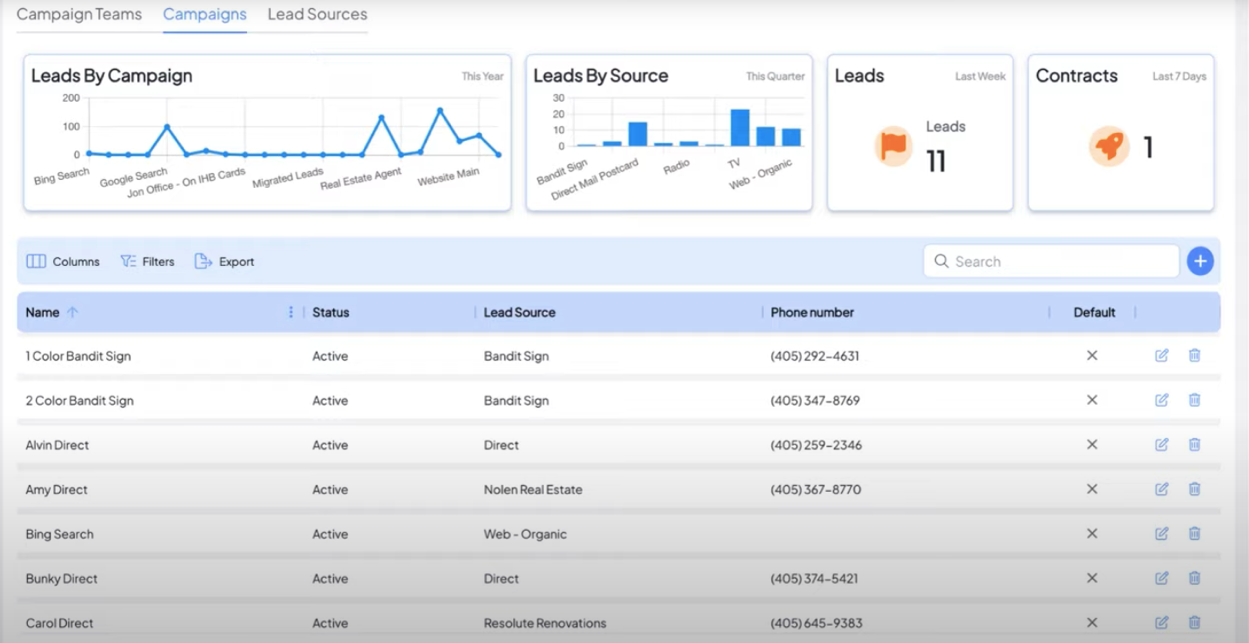The width and height of the screenshot is (1249, 643).
Task: Toggle default mark for Carol Direct
Action: coord(1092,622)
